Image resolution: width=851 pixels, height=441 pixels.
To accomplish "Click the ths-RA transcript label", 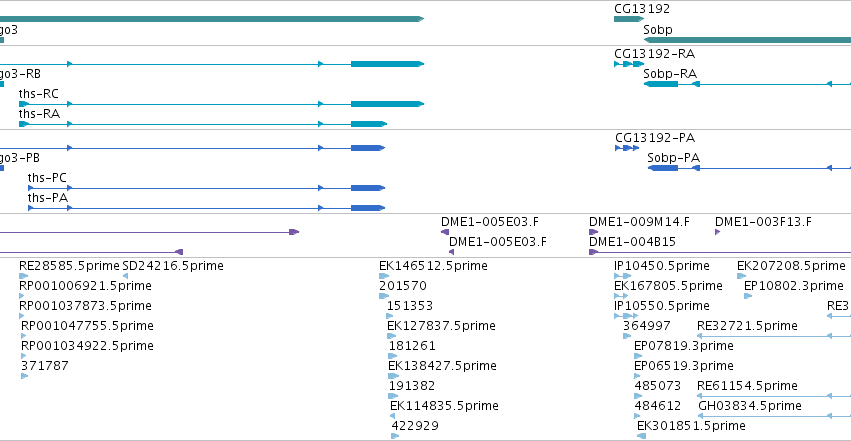I will tap(39, 114).
